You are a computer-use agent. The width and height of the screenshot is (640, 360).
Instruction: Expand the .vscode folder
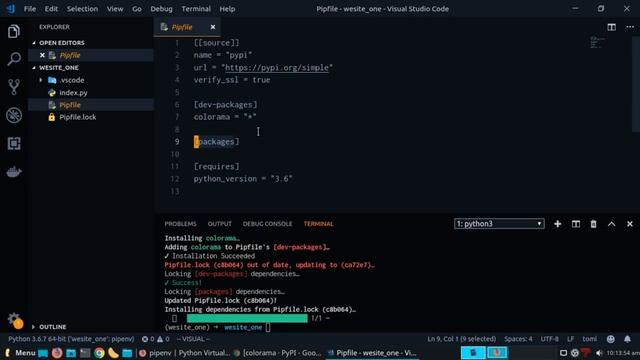72,80
